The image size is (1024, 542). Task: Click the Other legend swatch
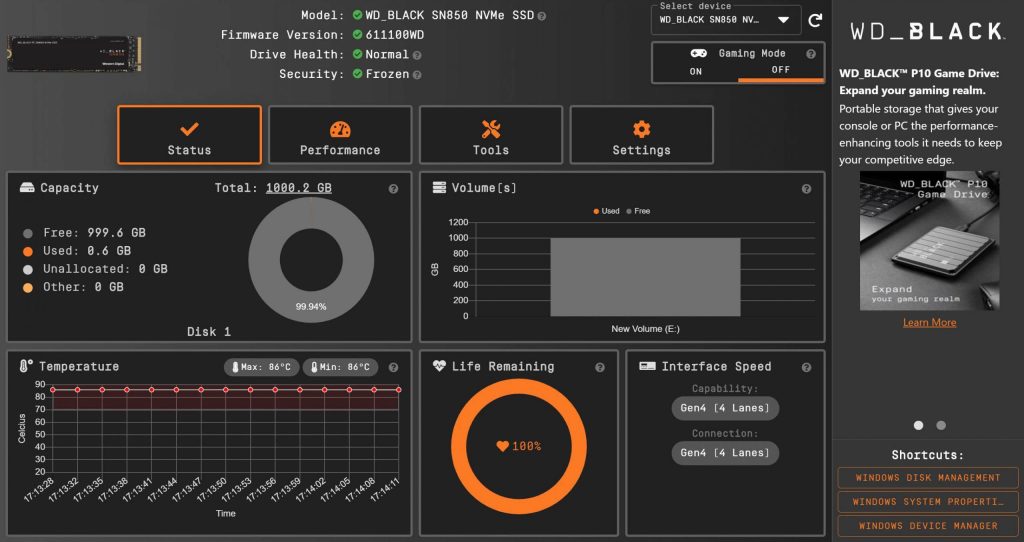click(27, 287)
